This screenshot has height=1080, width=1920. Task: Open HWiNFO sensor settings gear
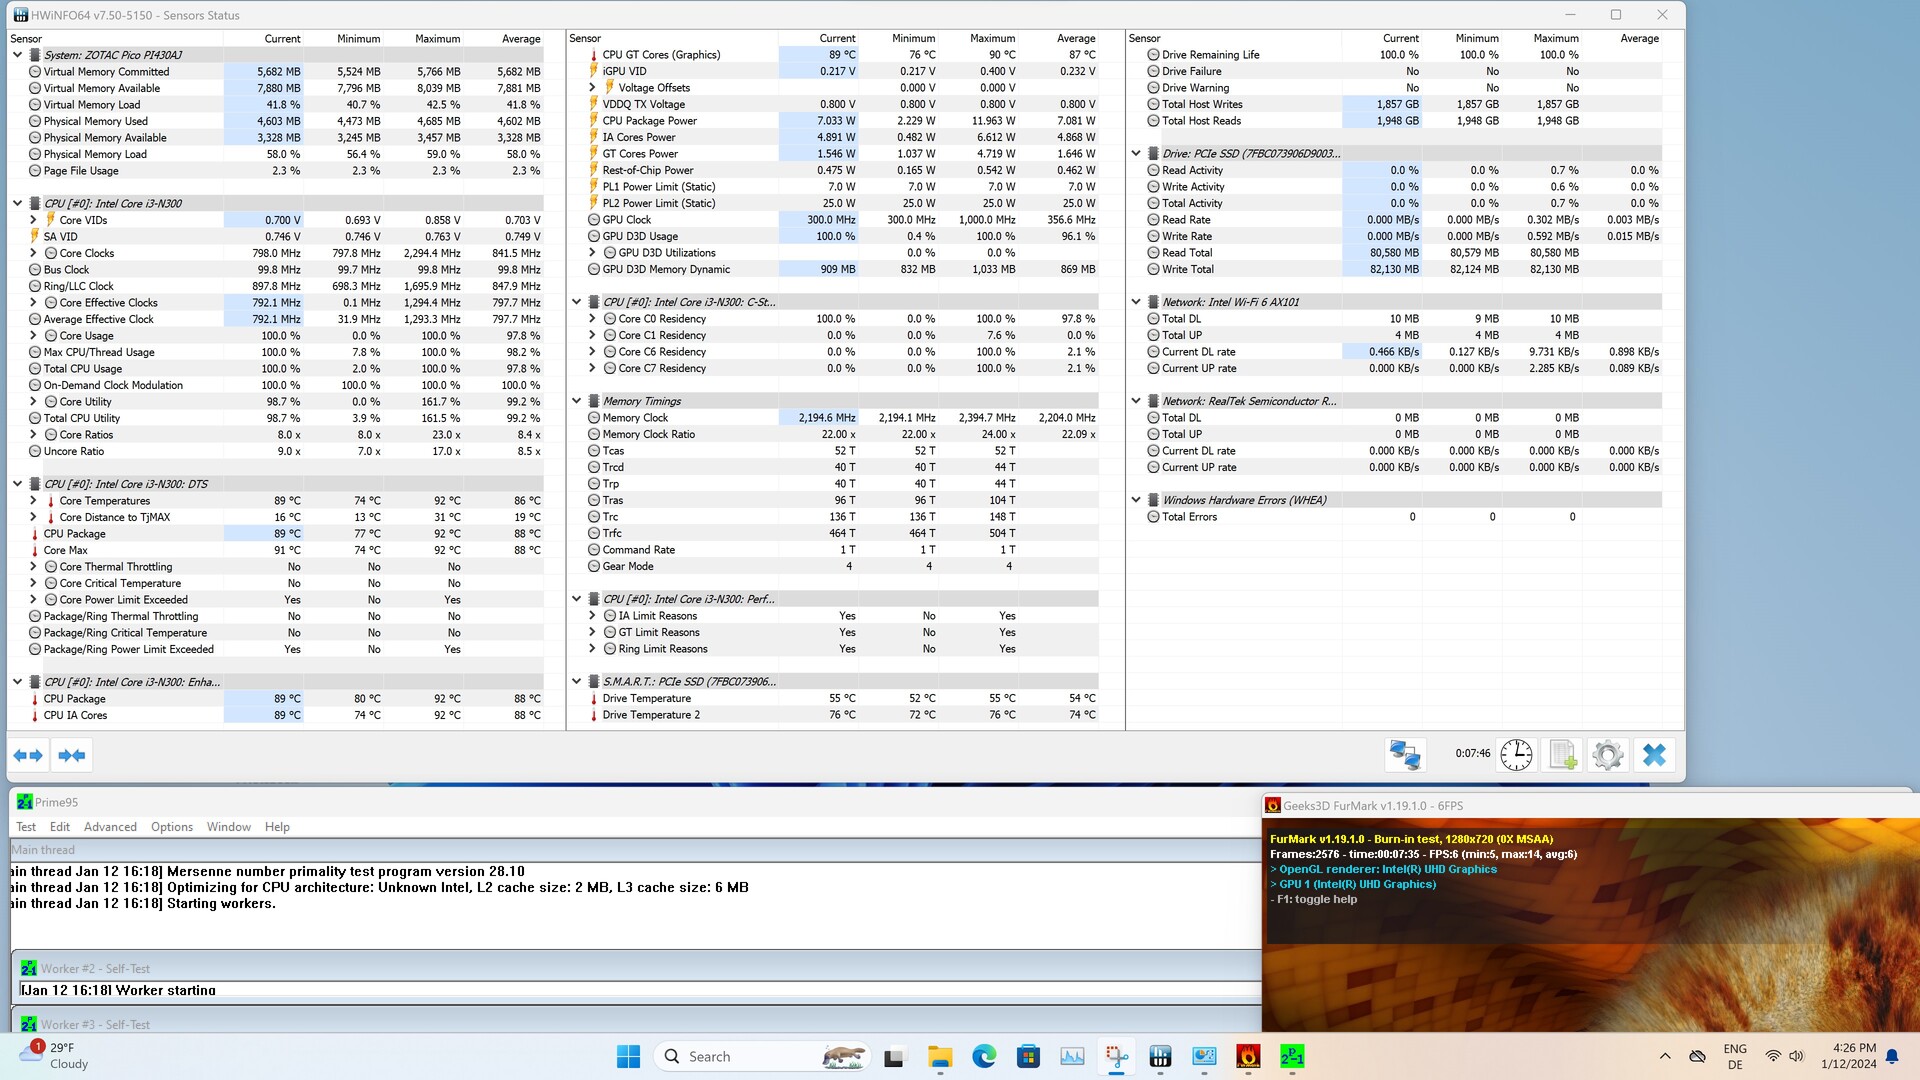1607,755
